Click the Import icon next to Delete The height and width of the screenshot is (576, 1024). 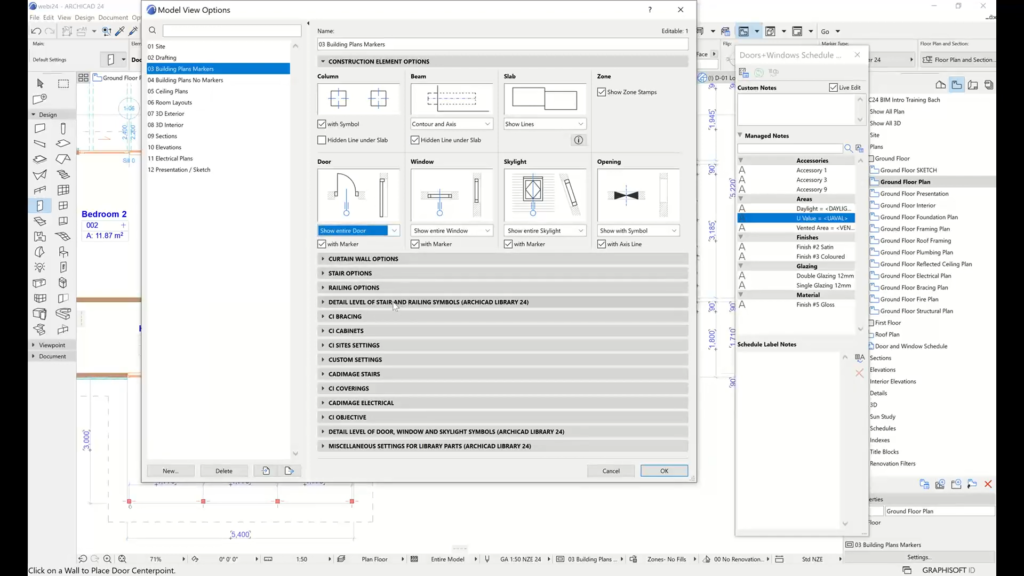click(x=266, y=471)
